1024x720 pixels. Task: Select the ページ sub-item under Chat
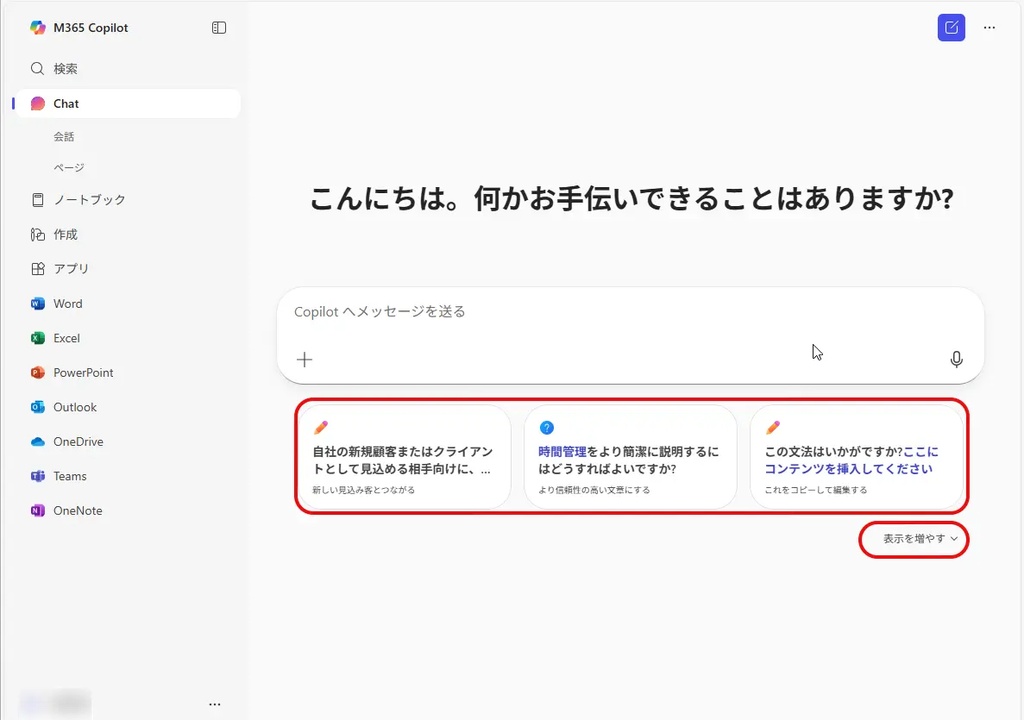click(69, 168)
